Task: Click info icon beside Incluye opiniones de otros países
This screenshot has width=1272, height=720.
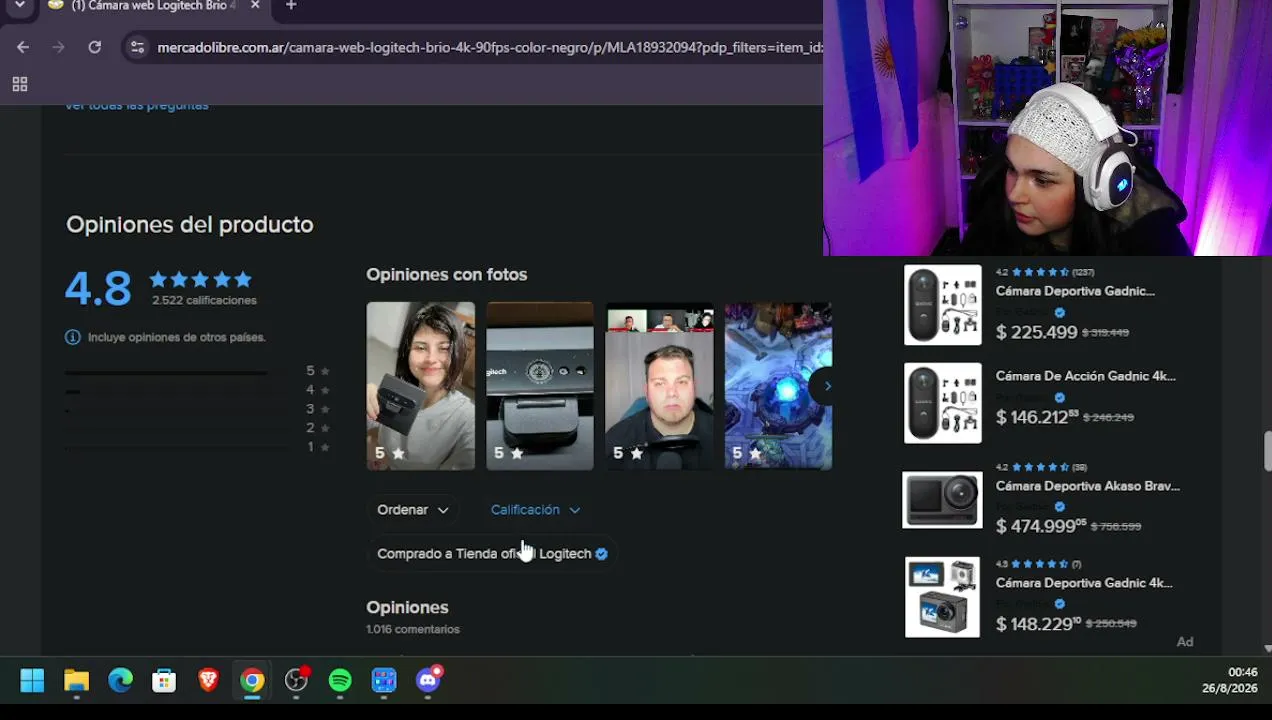Action: coord(72,337)
